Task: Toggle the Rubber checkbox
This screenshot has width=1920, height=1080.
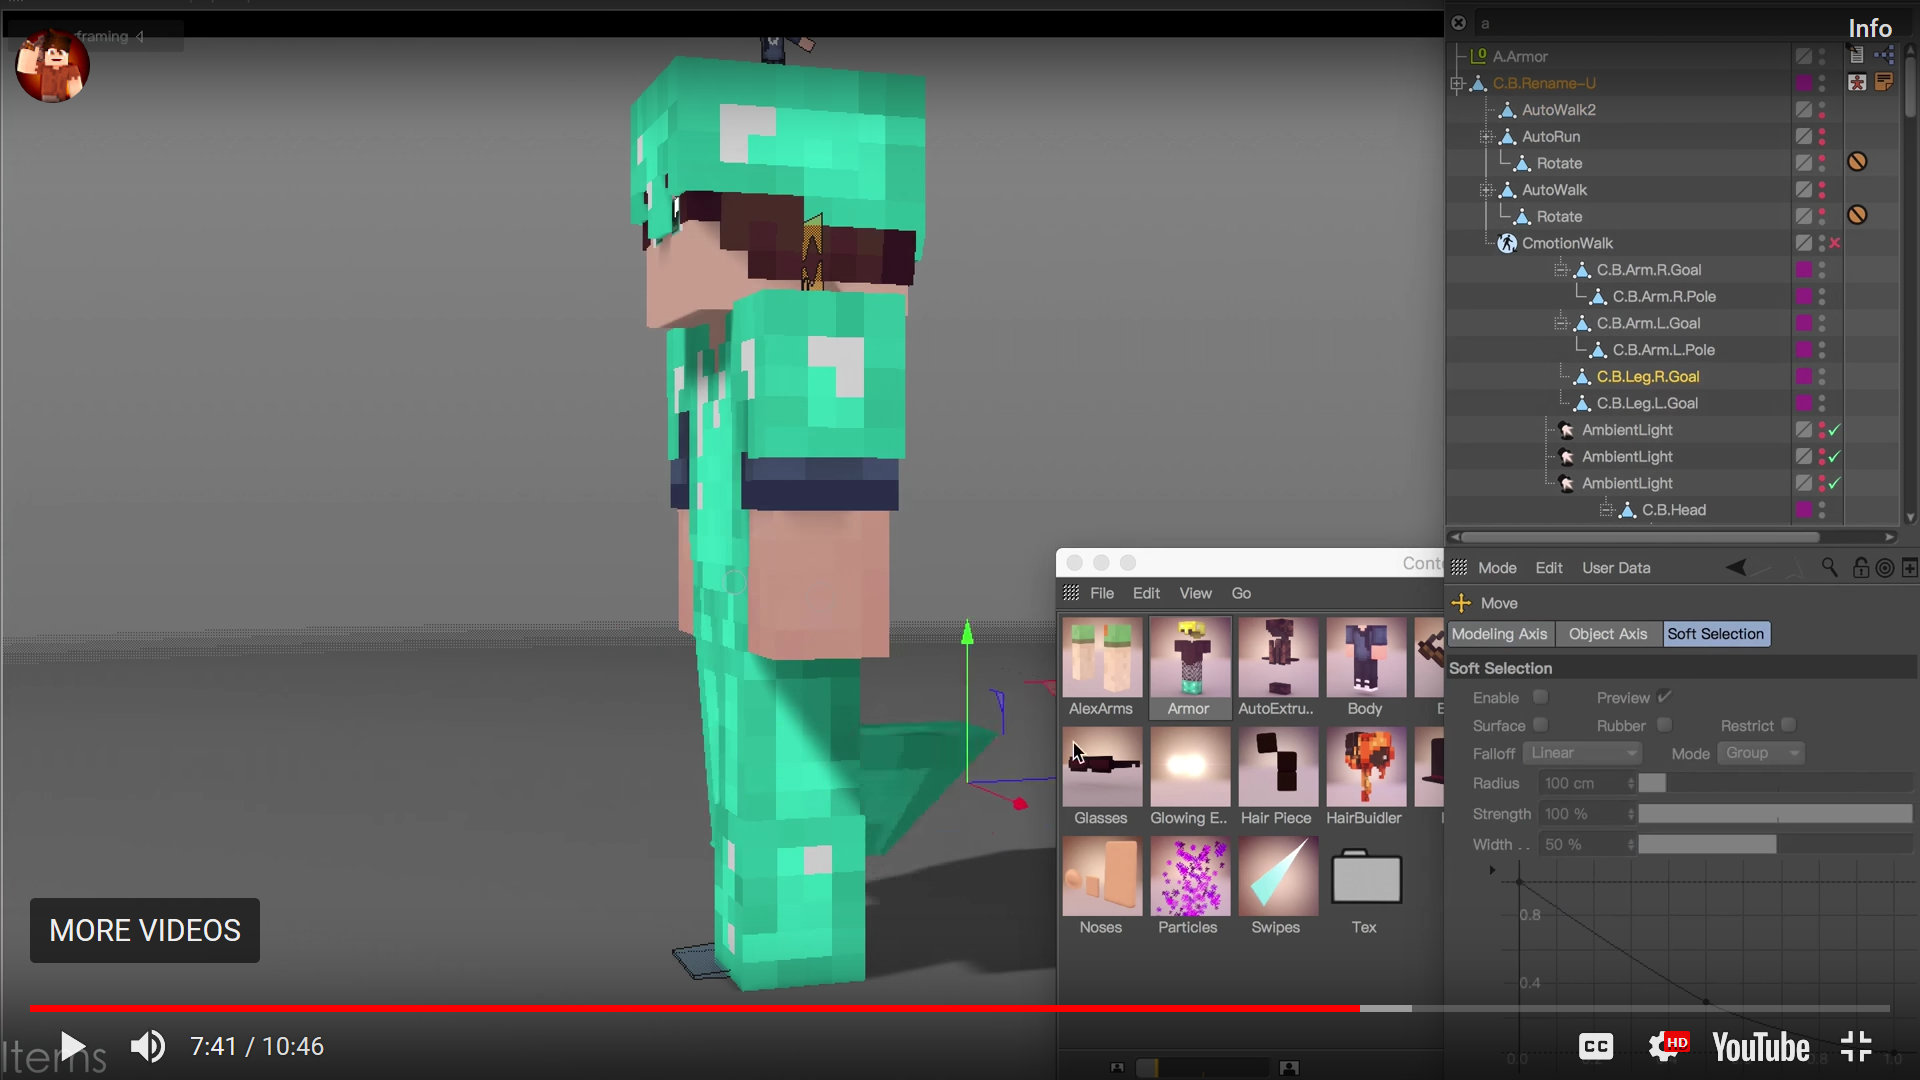Action: pos(1664,725)
